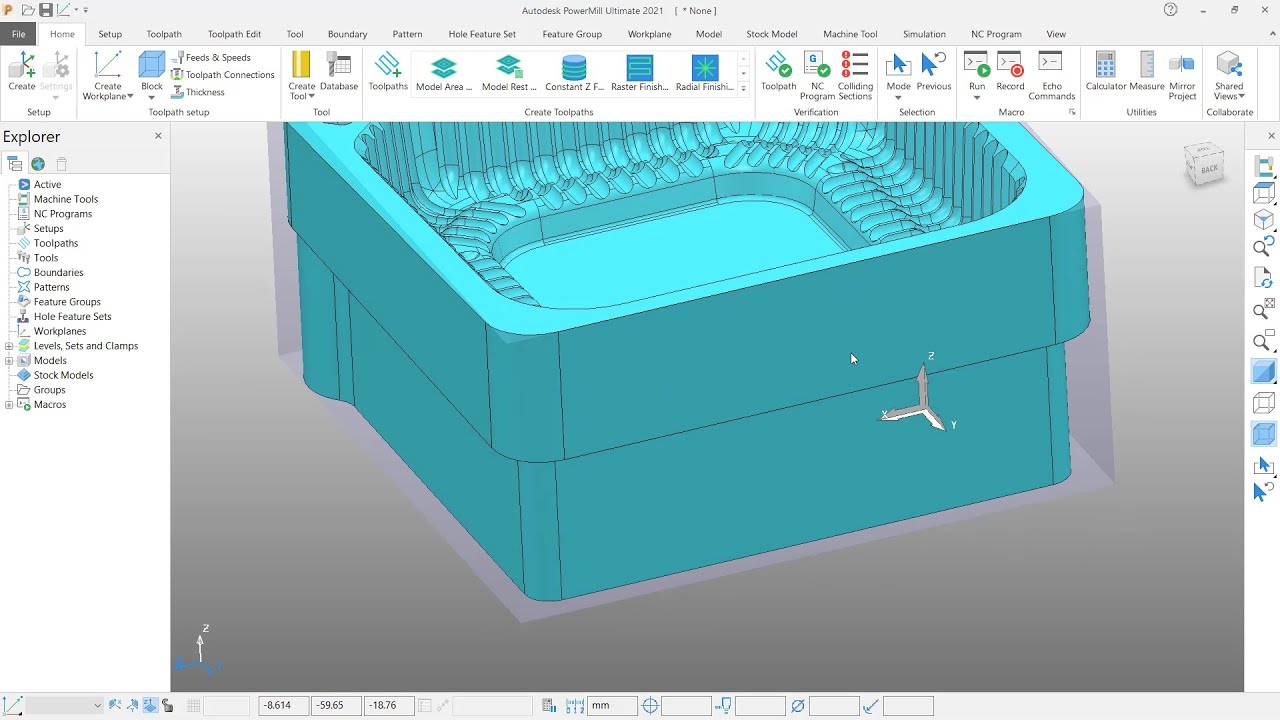The width and height of the screenshot is (1280, 720).
Task: Toggle wireframe view mode
Action: 1263,403
